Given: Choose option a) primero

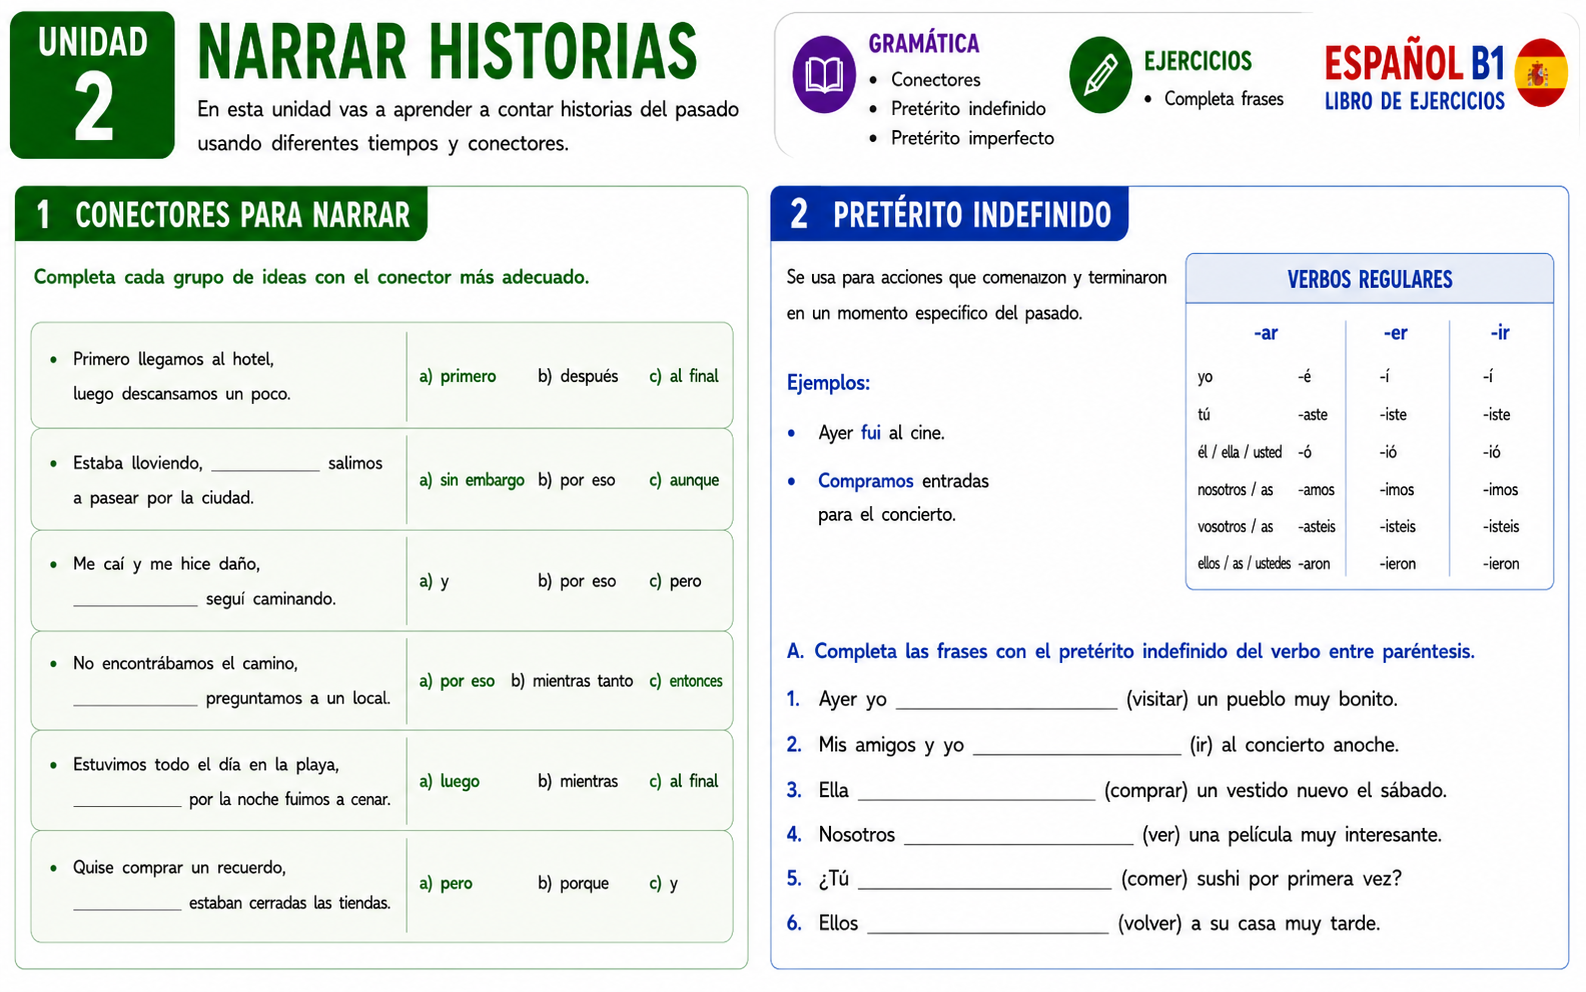Looking at the screenshot, I should point(458,376).
